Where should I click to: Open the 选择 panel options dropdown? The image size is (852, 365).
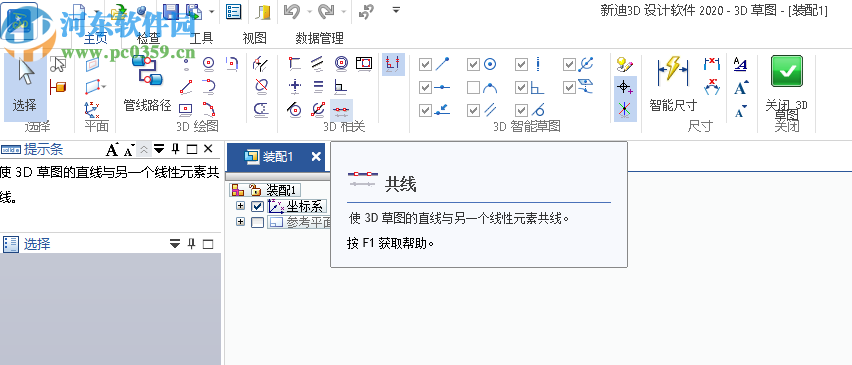click(x=175, y=244)
